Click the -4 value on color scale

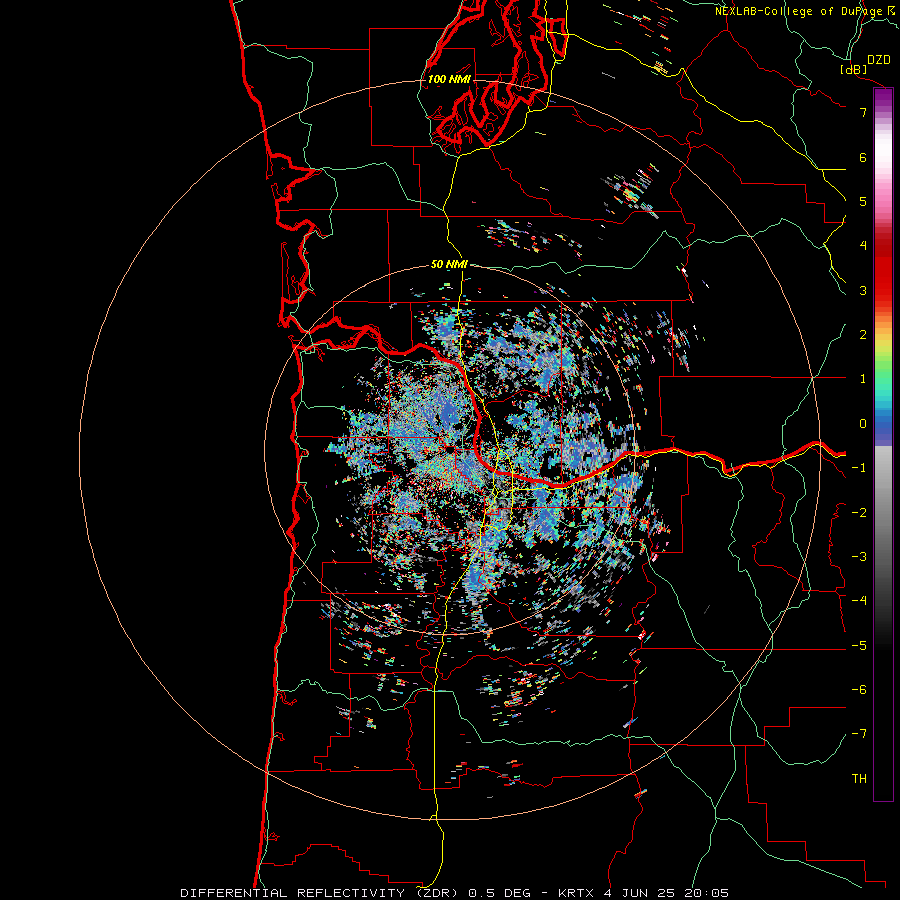click(x=859, y=601)
